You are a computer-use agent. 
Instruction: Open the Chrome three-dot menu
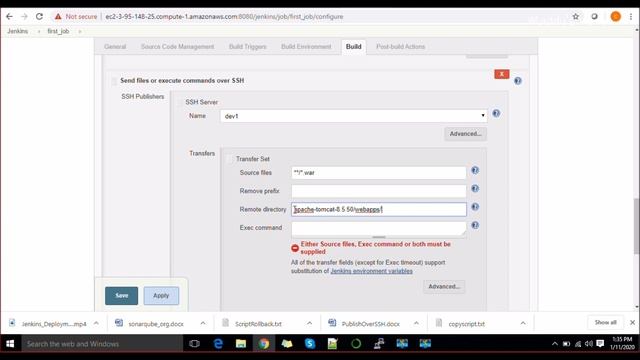631,17
